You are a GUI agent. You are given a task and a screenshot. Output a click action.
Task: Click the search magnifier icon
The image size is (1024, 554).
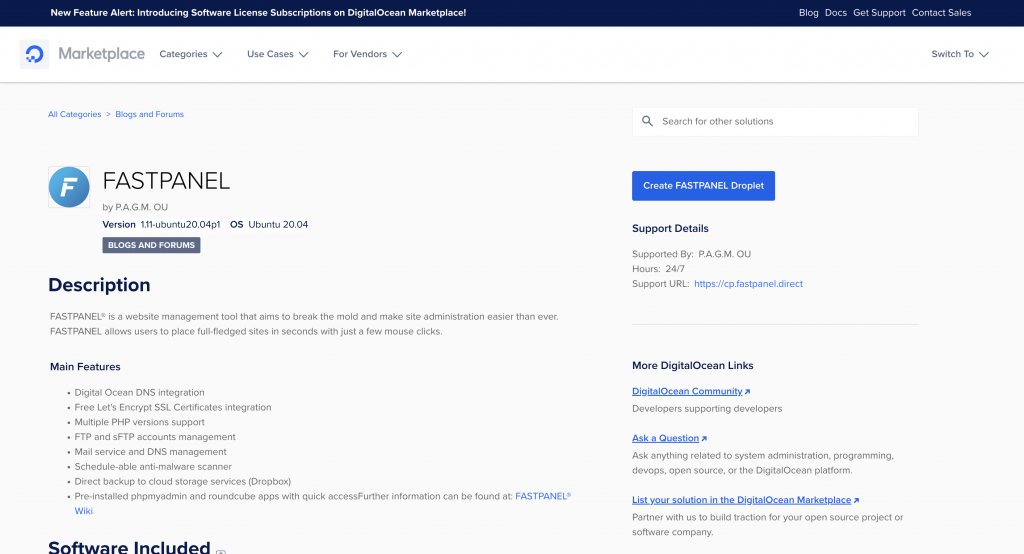pos(648,121)
